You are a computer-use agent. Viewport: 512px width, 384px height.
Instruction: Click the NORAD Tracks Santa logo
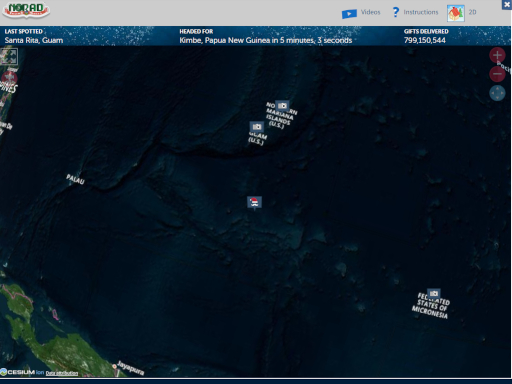tap(26, 11)
